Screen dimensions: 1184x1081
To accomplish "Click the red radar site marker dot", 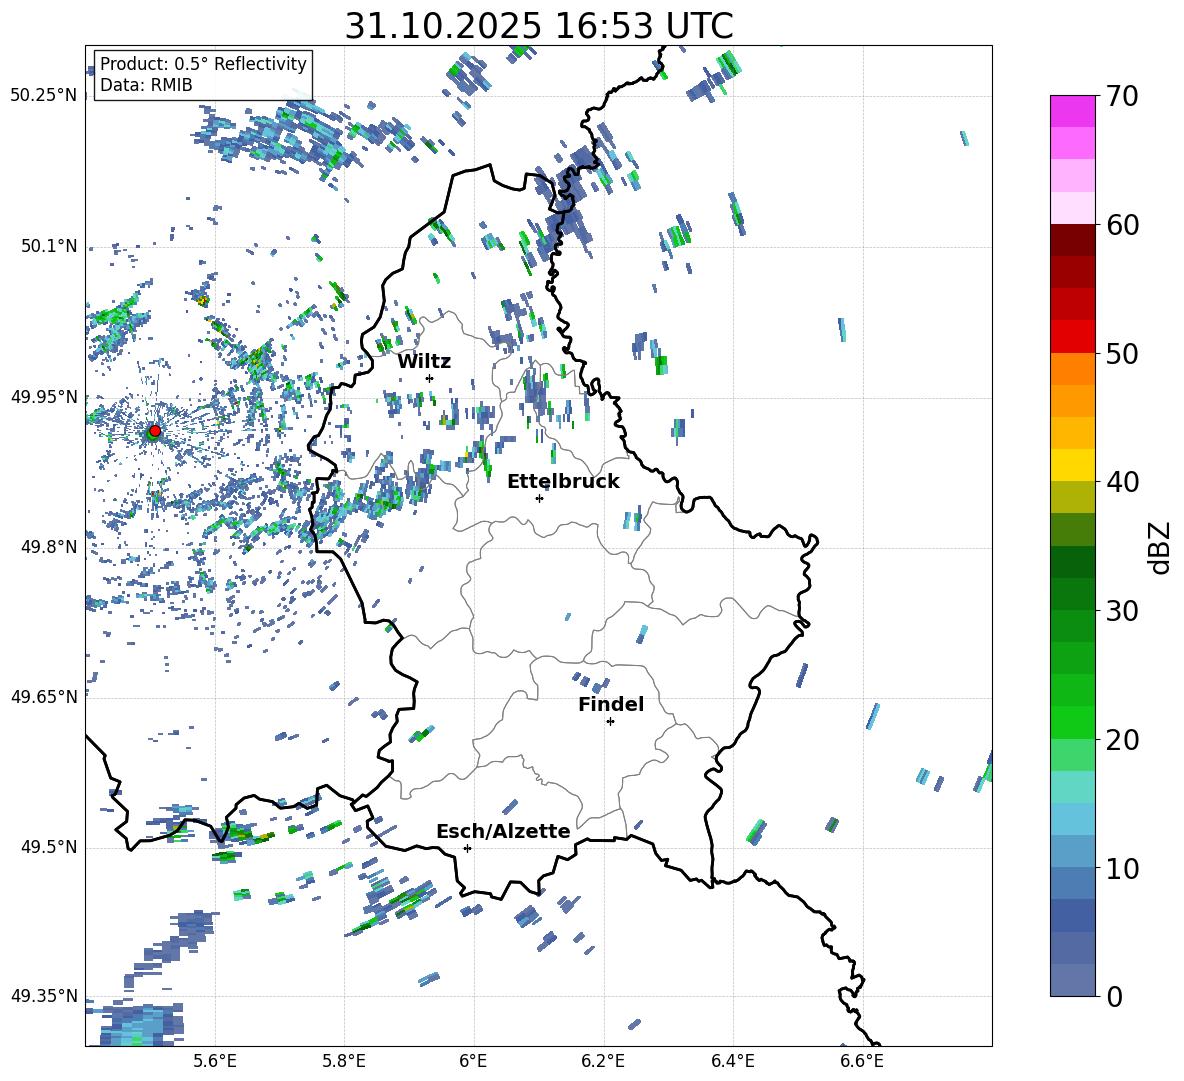I will pos(154,431).
